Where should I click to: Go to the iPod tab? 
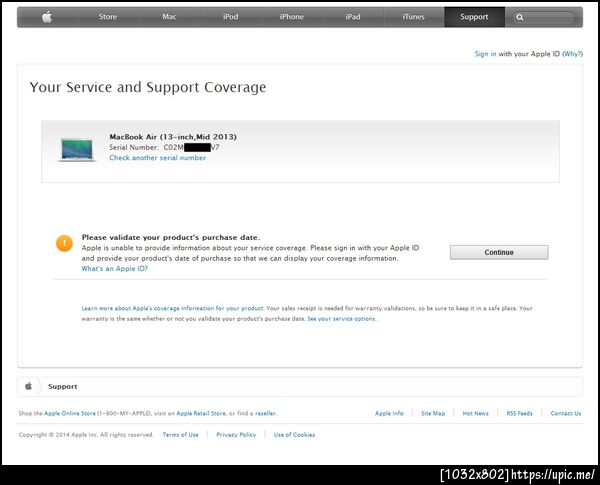pos(230,17)
